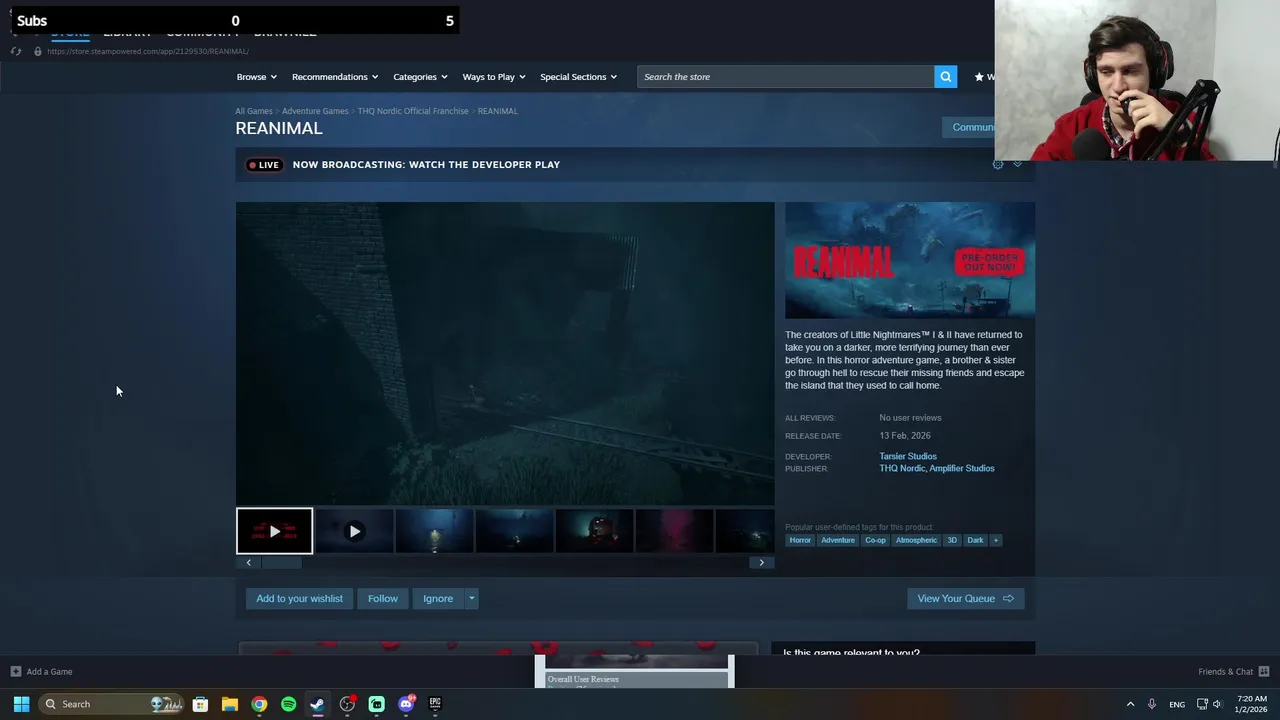Viewport: 1280px width, 720px height.
Task: Open File Explorer from taskbar
Action: pos(229,704)
